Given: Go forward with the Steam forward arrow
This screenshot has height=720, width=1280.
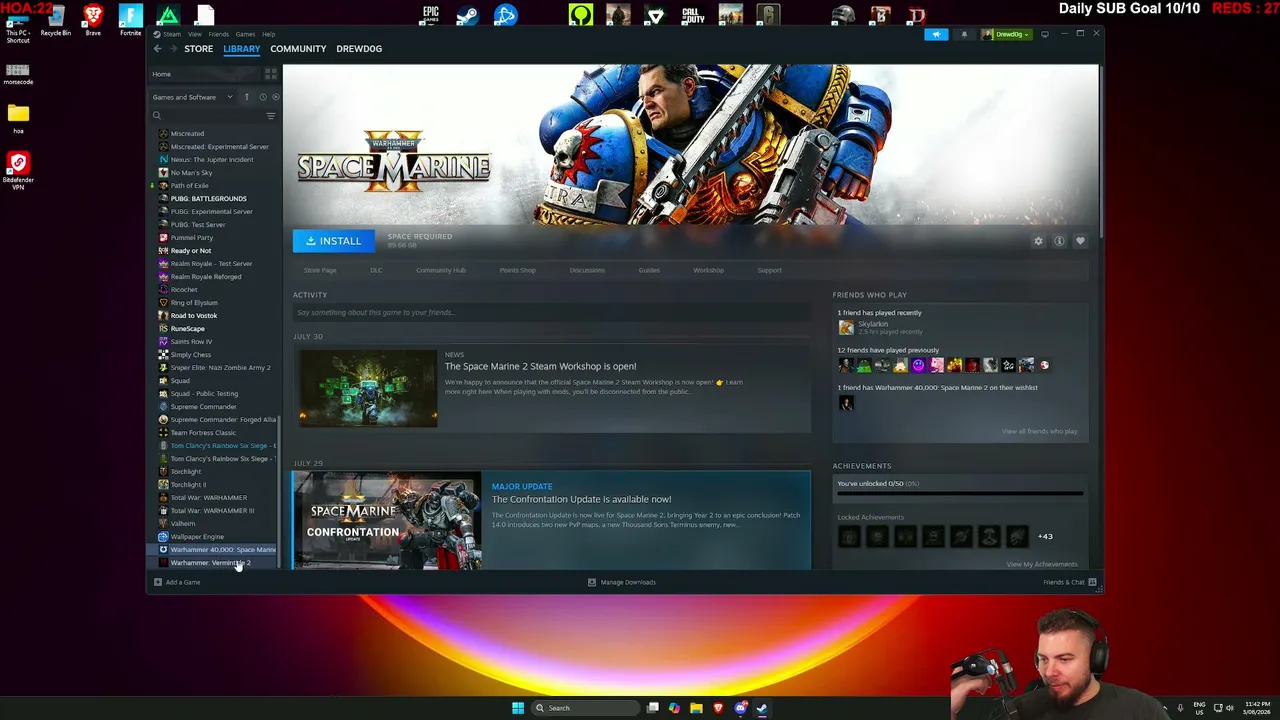Looking at the screenshot, I should 171,48.
